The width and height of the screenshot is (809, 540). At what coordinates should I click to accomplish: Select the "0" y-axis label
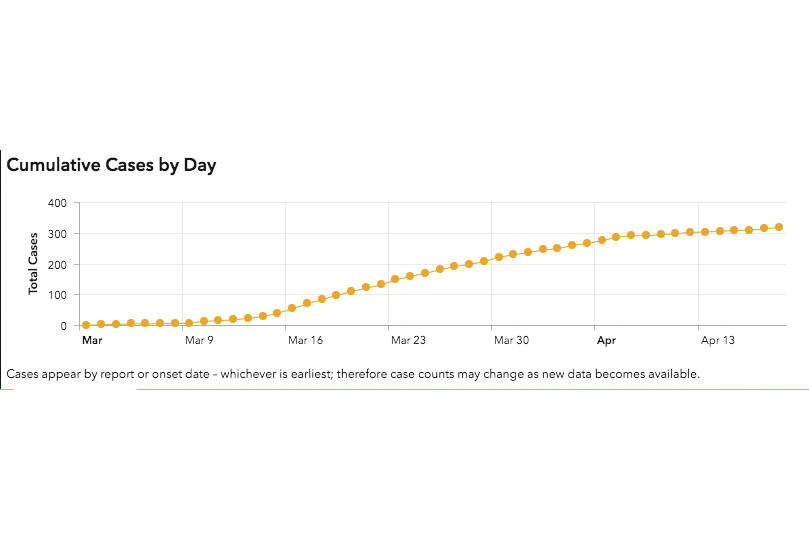[63, 326]
